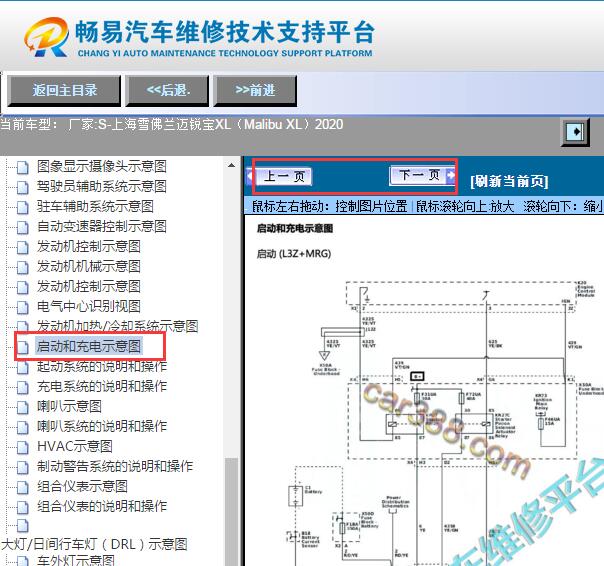Click the tree list scrollbar thumb
604x566 pixels.
click(x=231, y=512)
